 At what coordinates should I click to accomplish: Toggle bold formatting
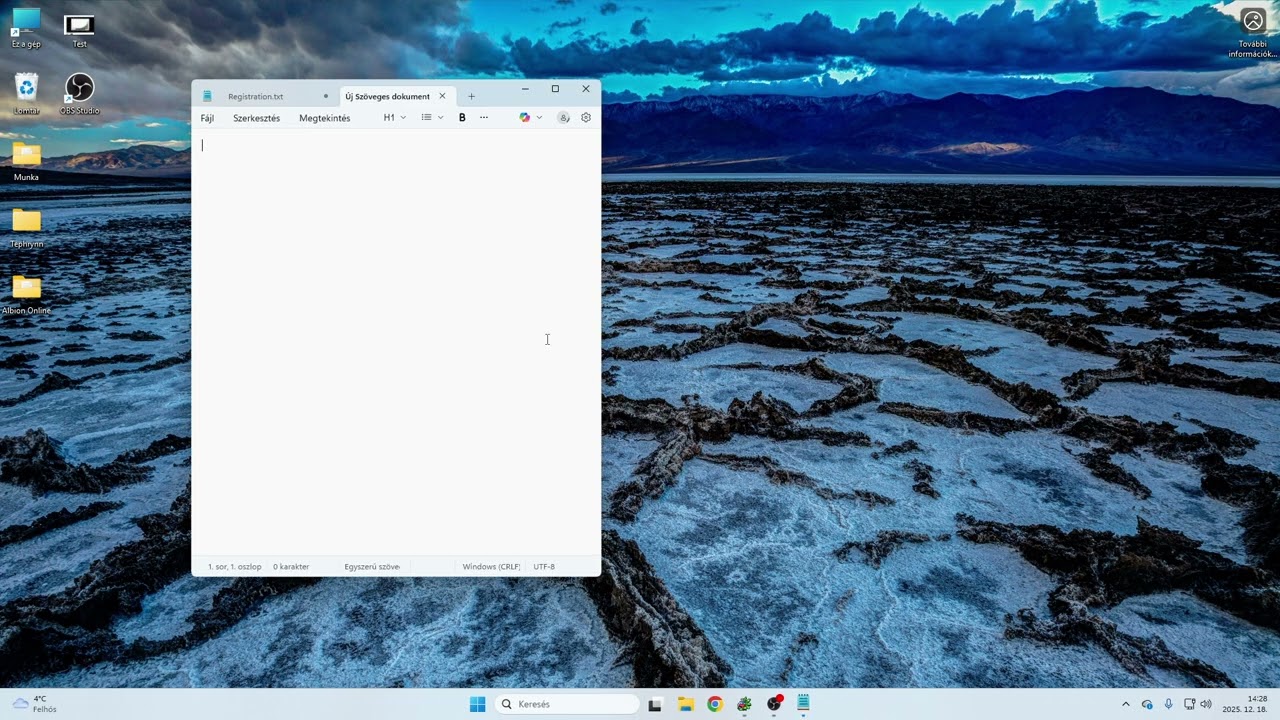[x=462, y=118]
